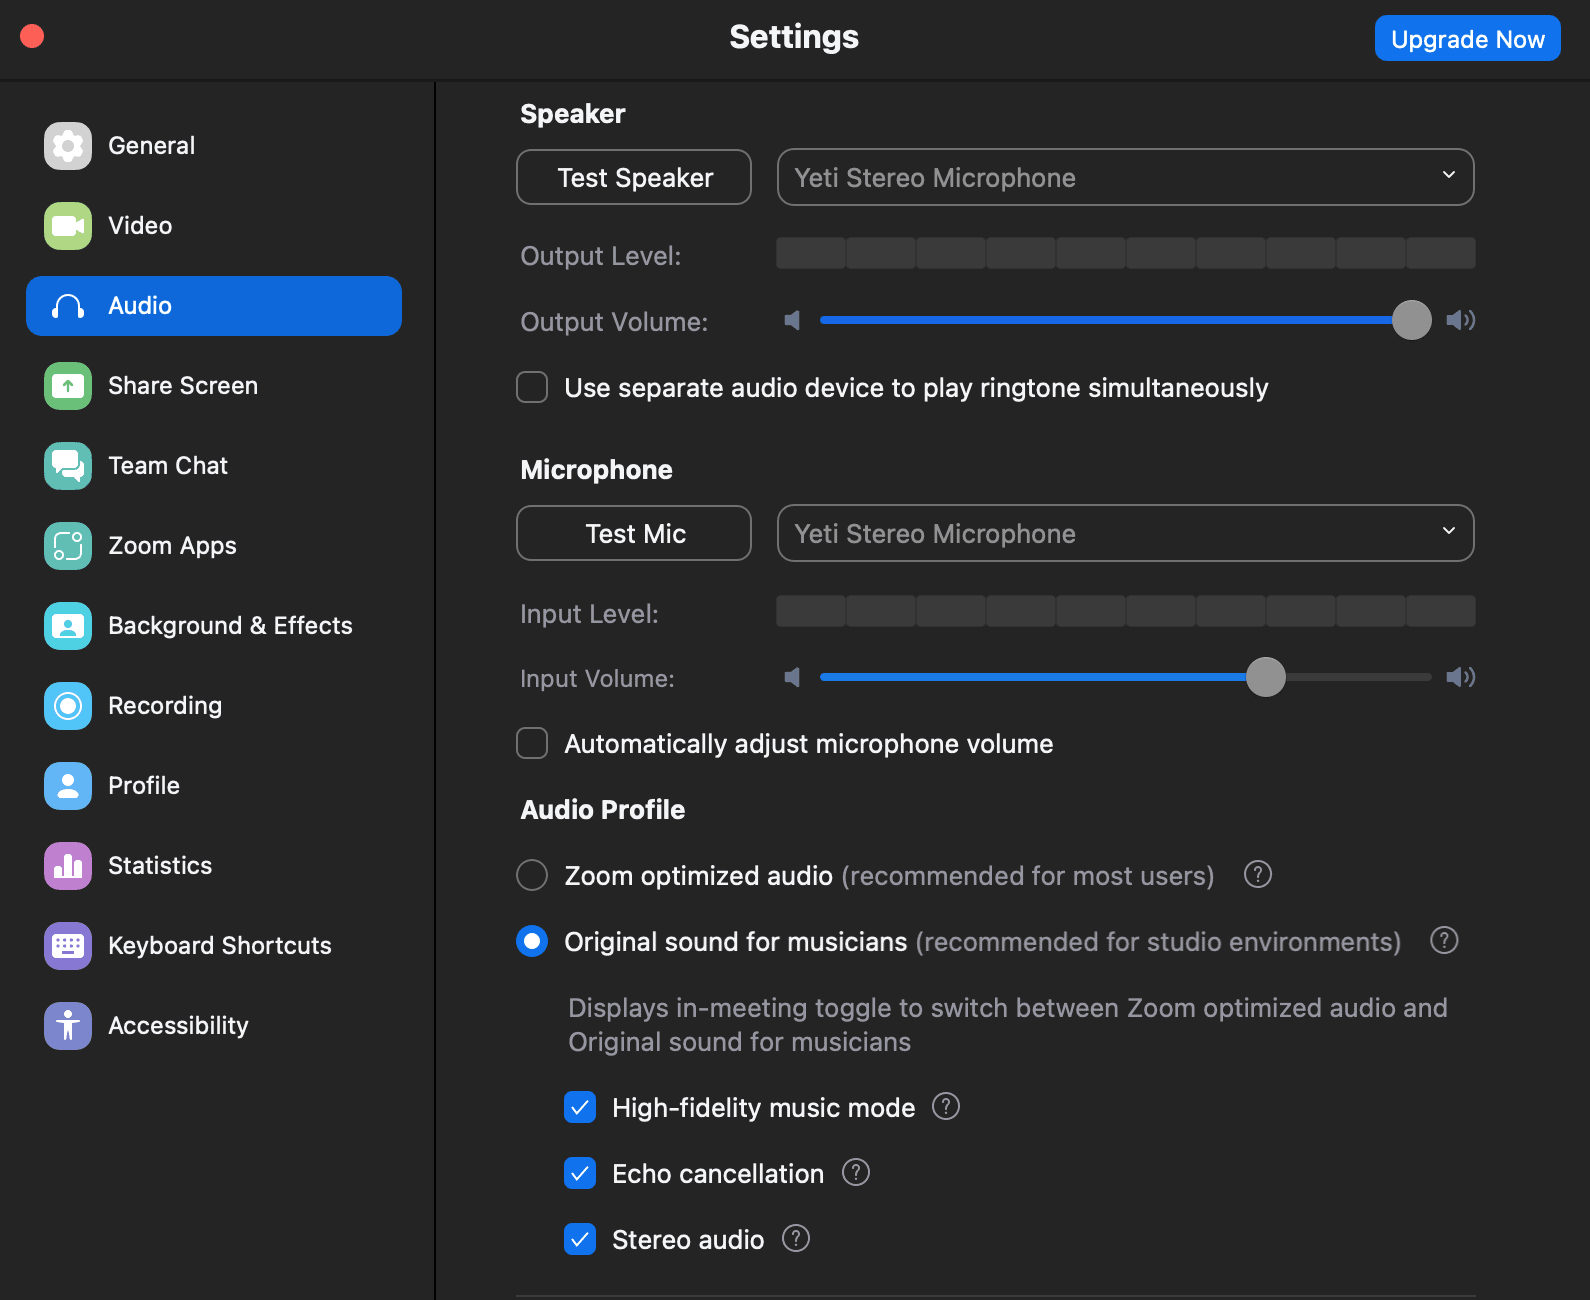Go to General settings
Image resolution: width=1590 pixels, height=1300 pixels.
(x=214, y=146)
